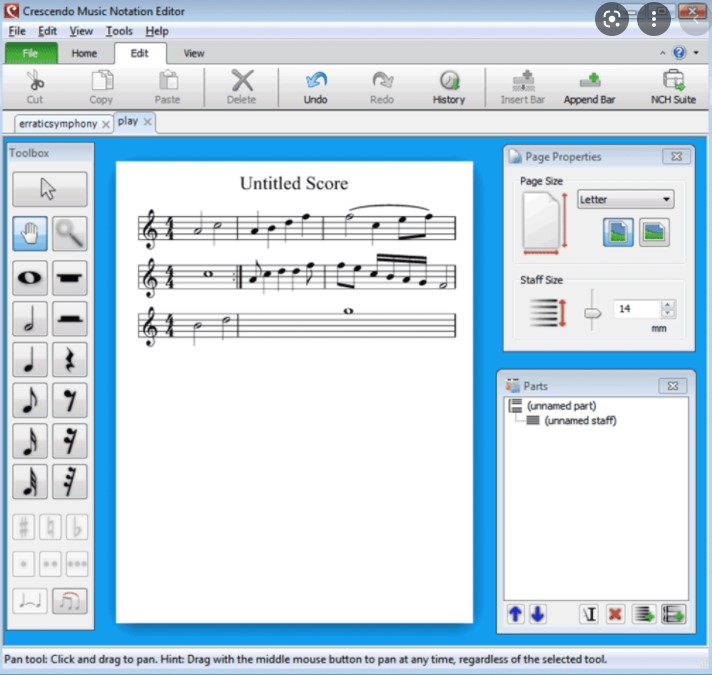
Task: Switch to the Home ribbon tab
Action: (84, 53)
